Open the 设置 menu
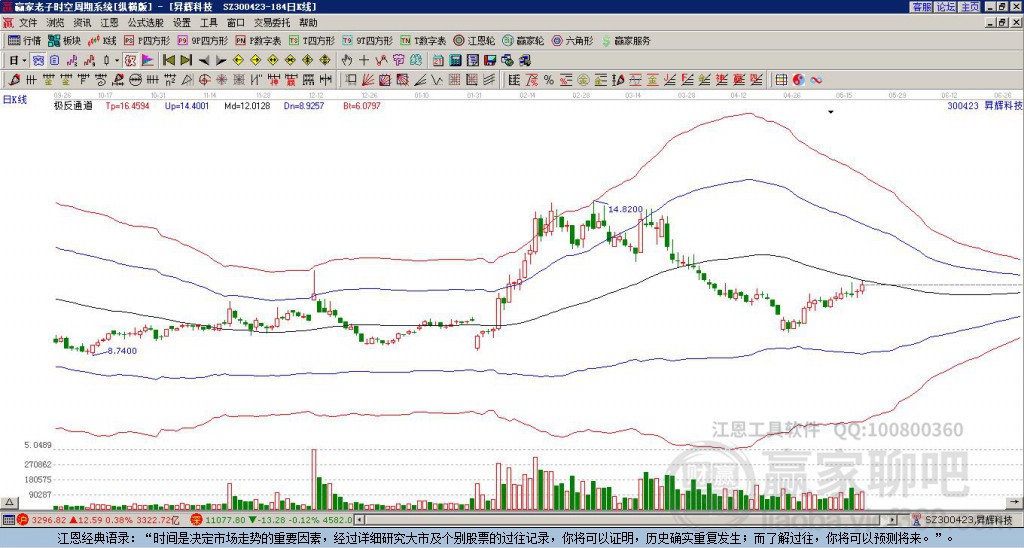This screenshot has width=1024, height=548. pyautogui.click(x=182, y=23)
